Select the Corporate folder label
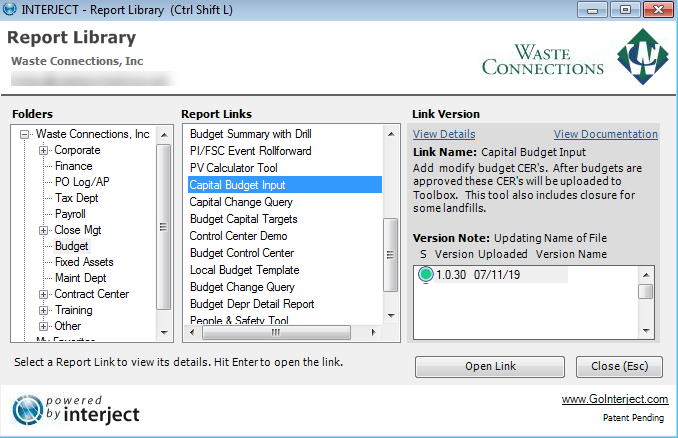 (x=77, y=150)
